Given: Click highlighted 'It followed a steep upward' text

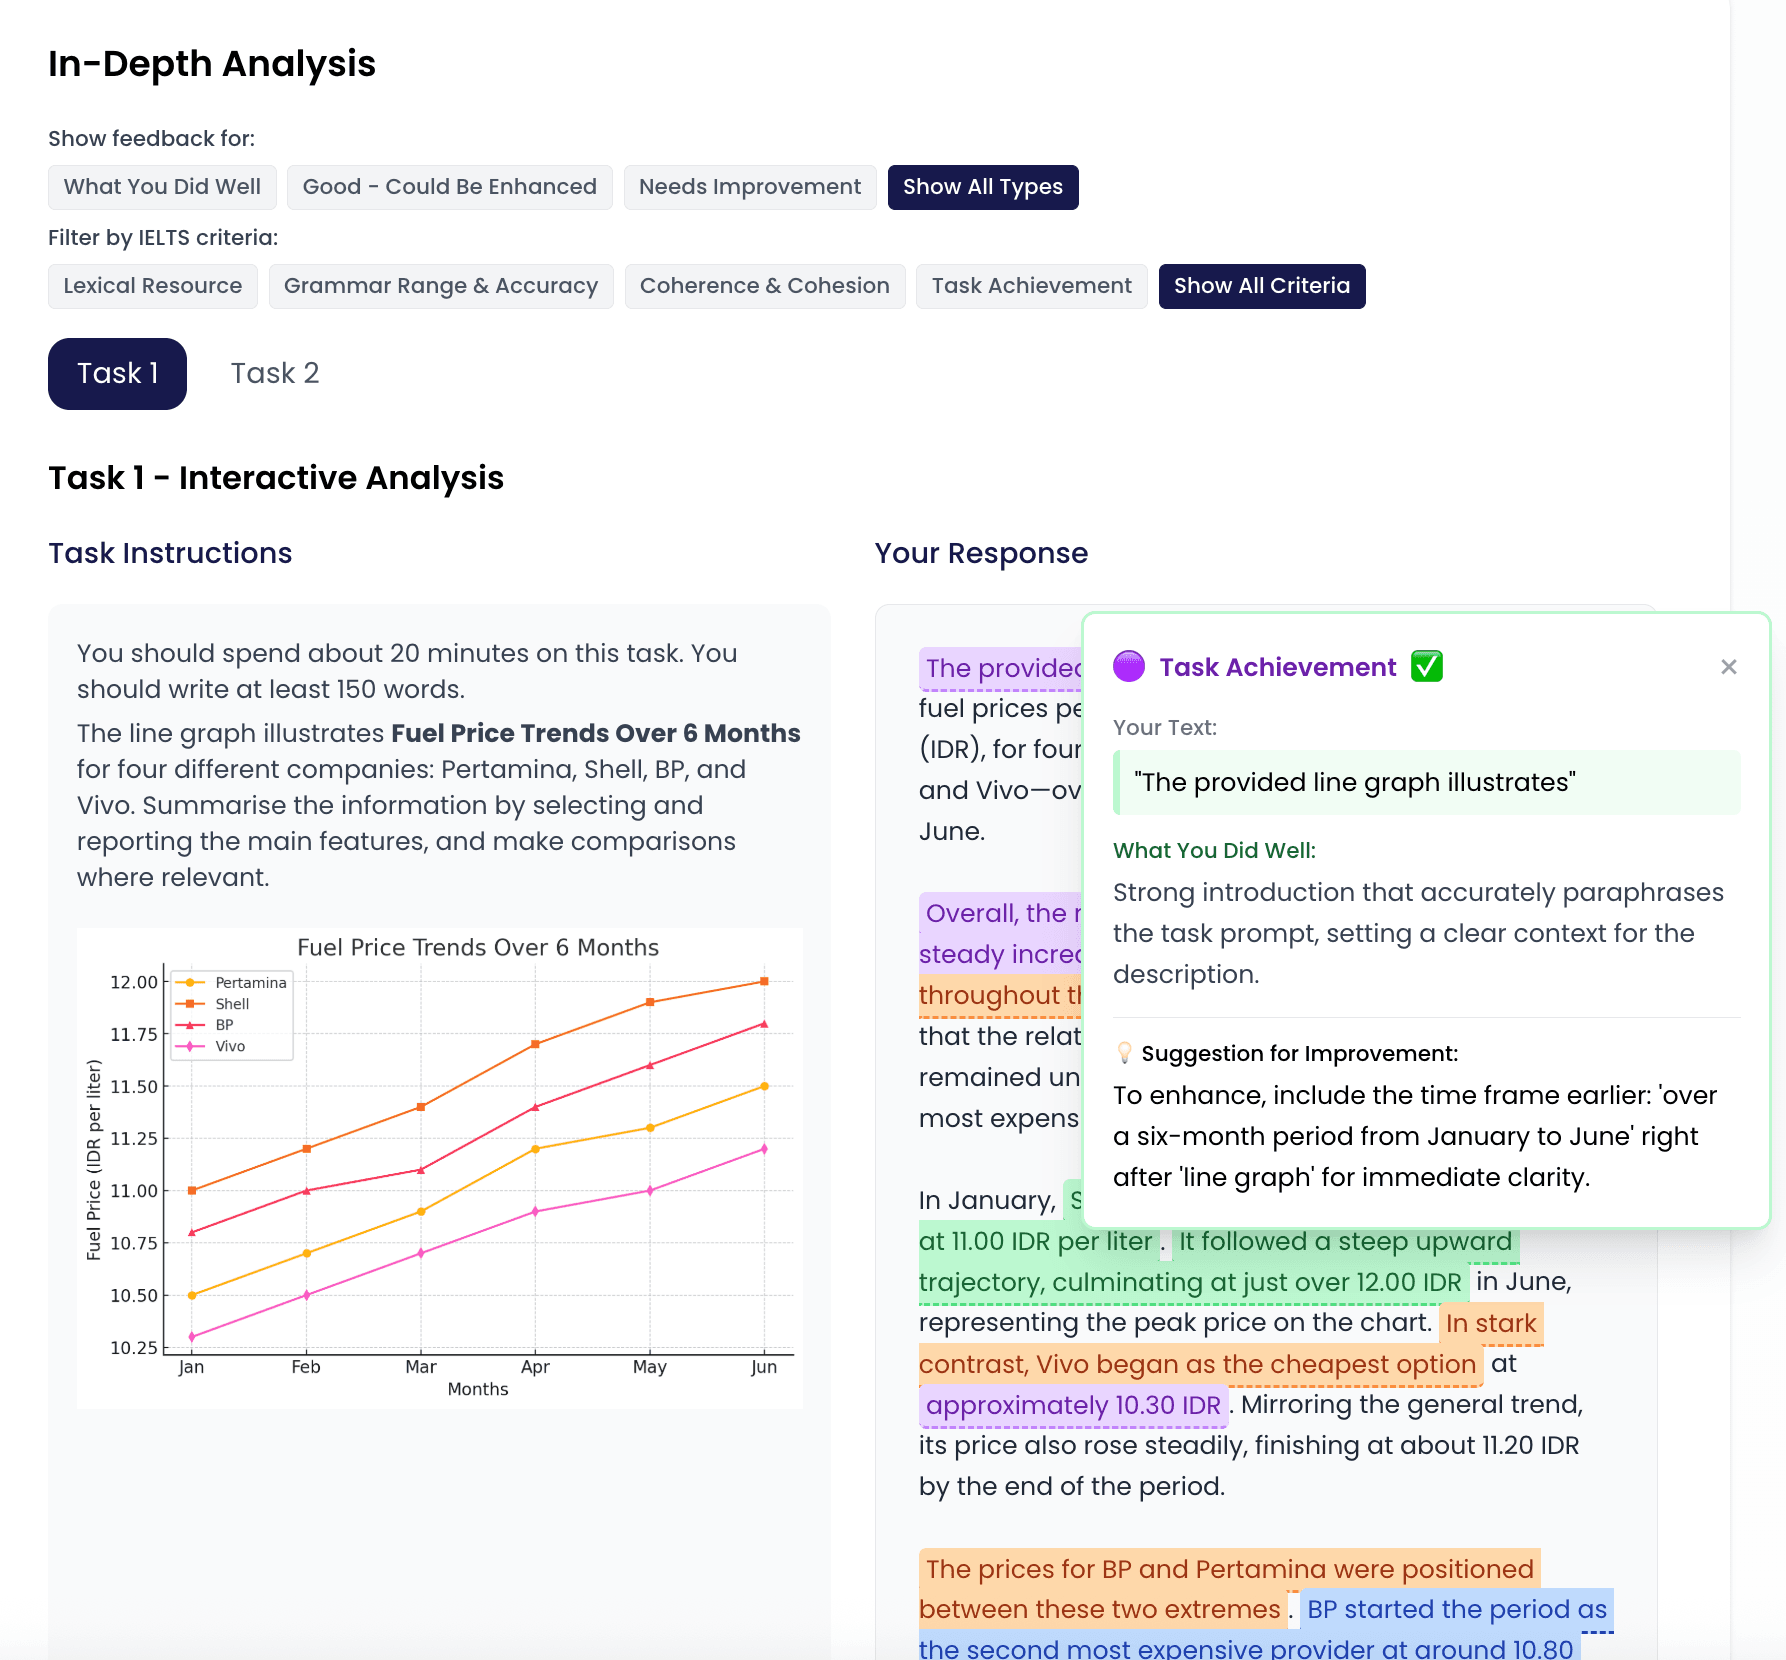Looking at the screenshot, I should pos(1344,1242).
